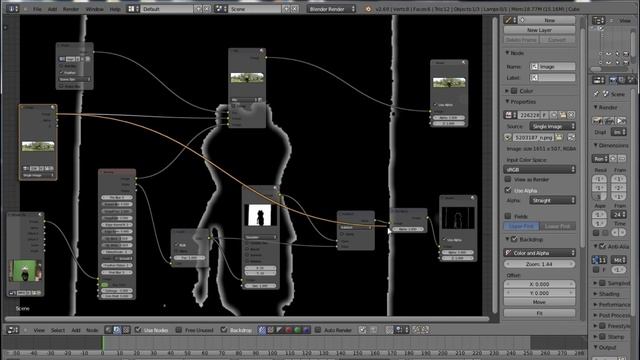Toggle the Backdrop panel checkbox
The image size is (640, 360).
(514, 239)
